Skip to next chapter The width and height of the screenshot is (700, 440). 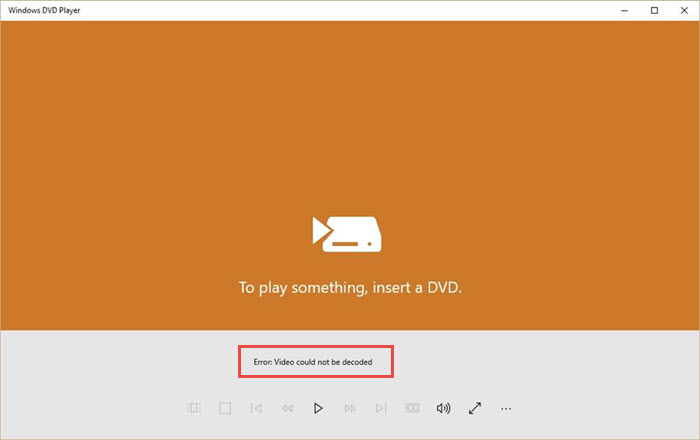click(x=381, y=408)
